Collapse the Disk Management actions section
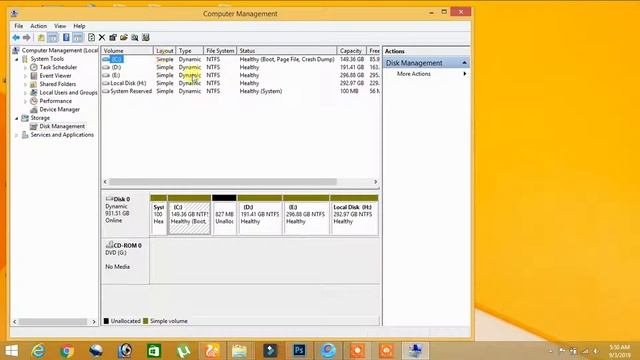 [464, 63]
